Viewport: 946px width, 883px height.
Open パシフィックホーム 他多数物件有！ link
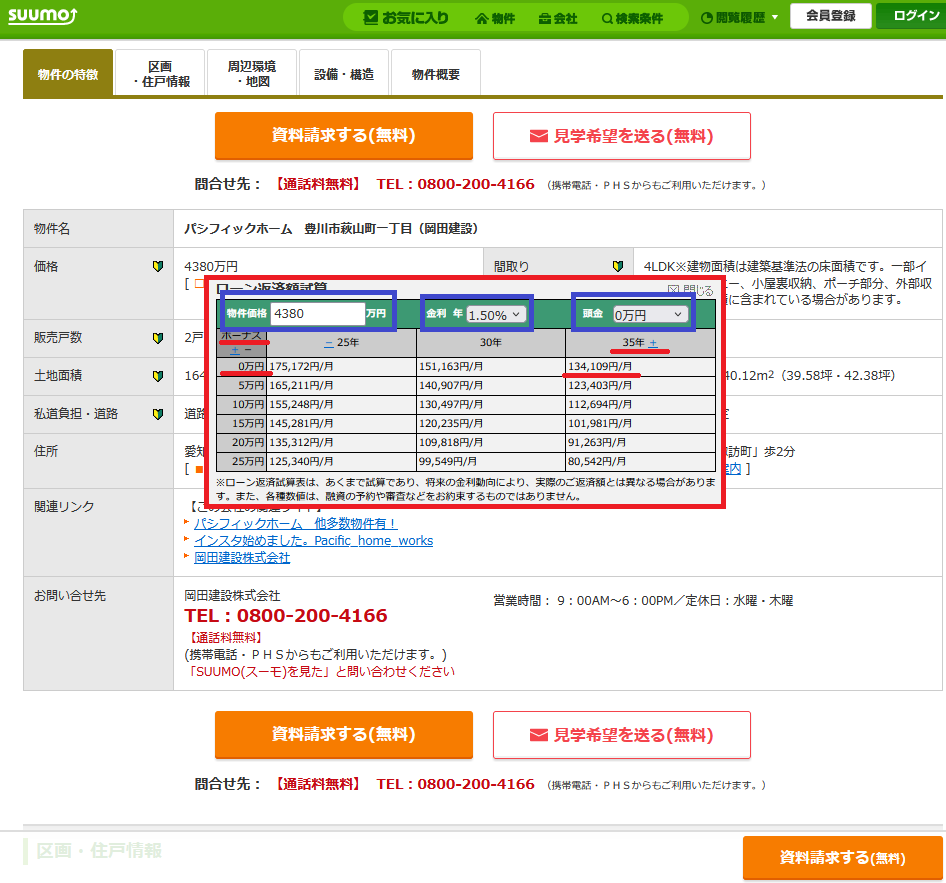[x=296, y=524]
